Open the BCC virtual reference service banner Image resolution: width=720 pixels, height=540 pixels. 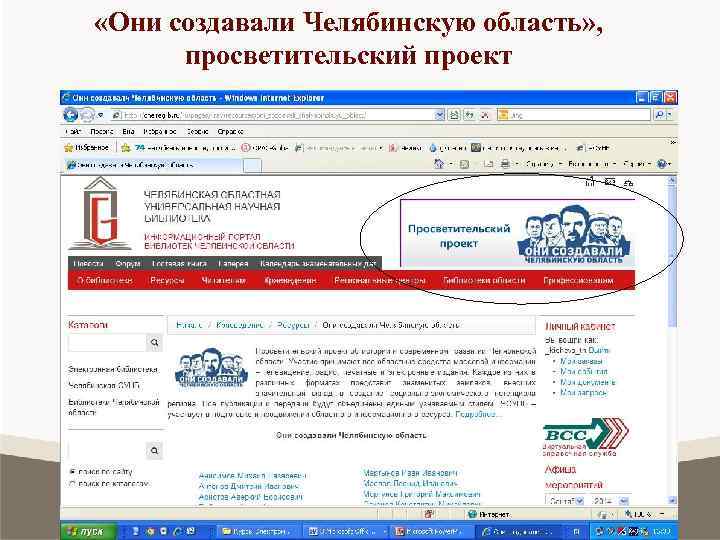pos(585,436)
